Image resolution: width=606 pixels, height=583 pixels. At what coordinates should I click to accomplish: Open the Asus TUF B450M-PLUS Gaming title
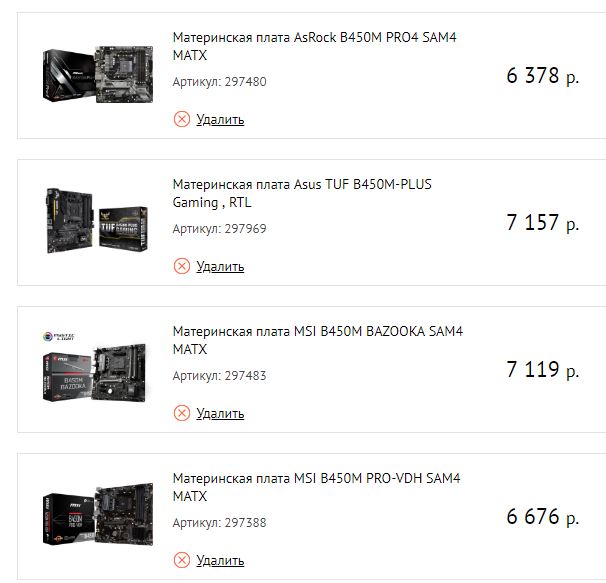[302, 193]
